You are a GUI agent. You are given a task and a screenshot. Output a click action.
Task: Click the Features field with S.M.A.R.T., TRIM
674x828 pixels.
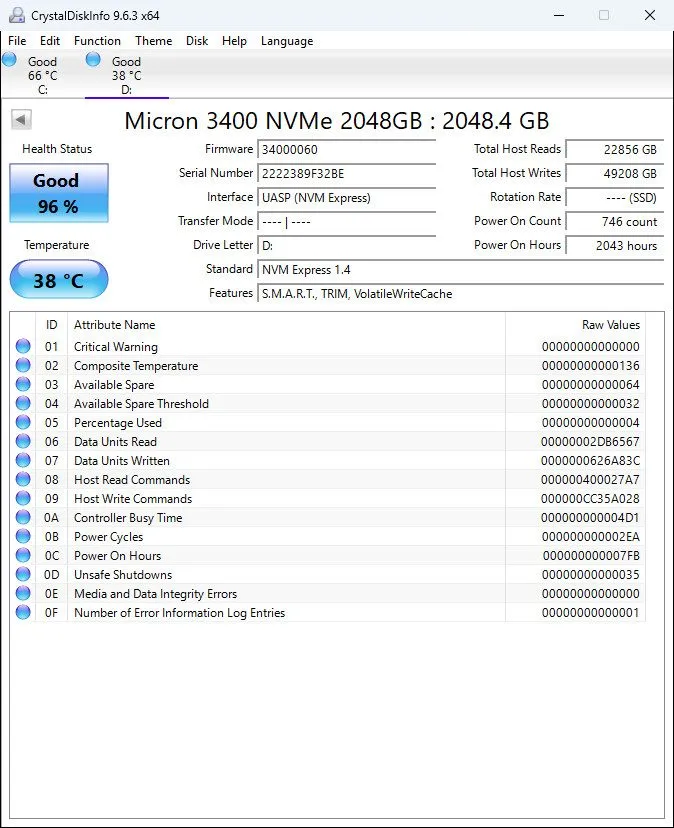pyautogui.click(x=461, y=294)
